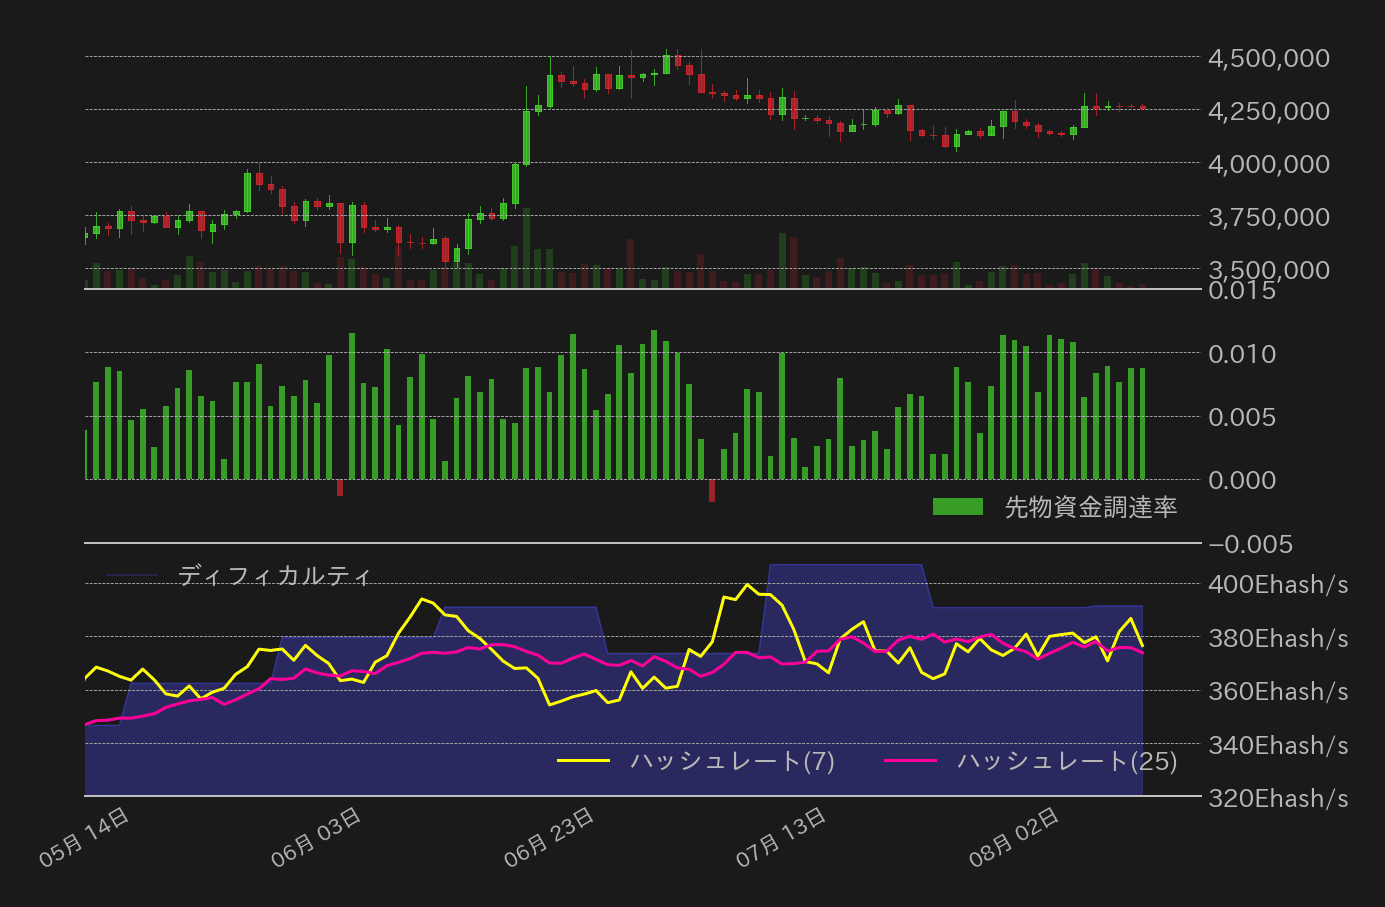Click the ディフィカルティ legend text

tap(273, 573)
